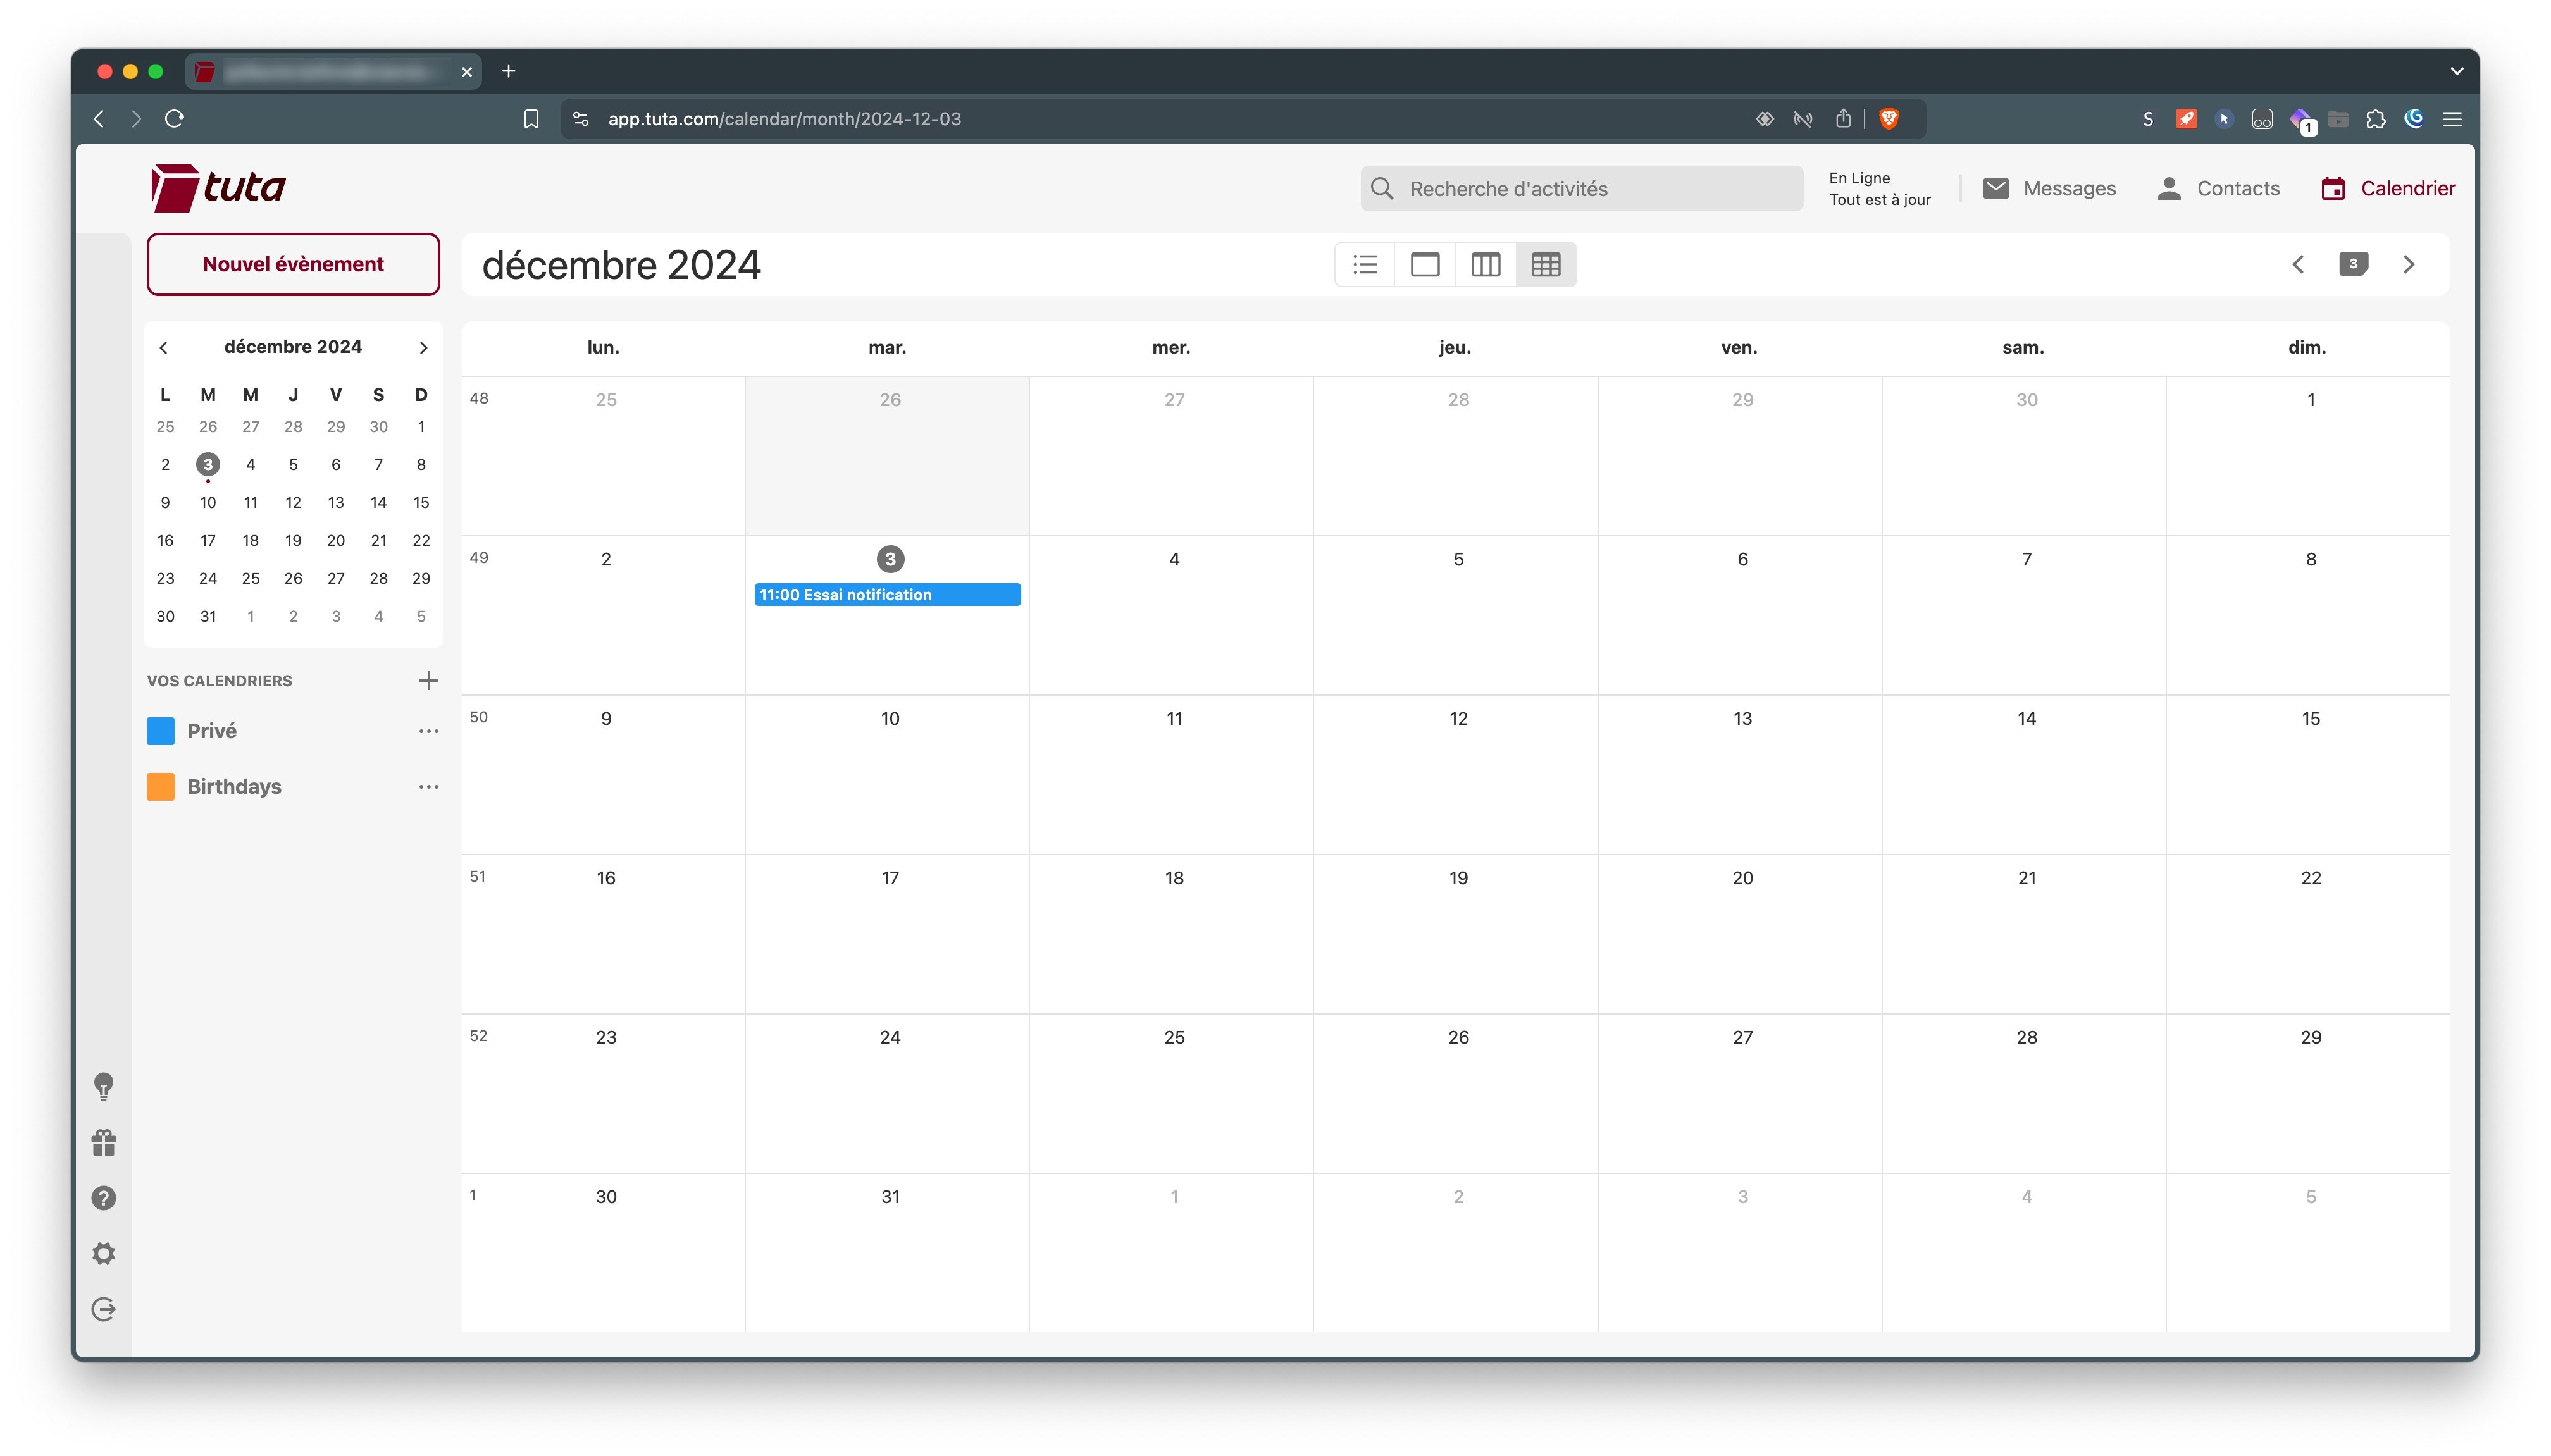Toggle Privé calendar color box
2551x1456 pixels.
click(161, 731)
